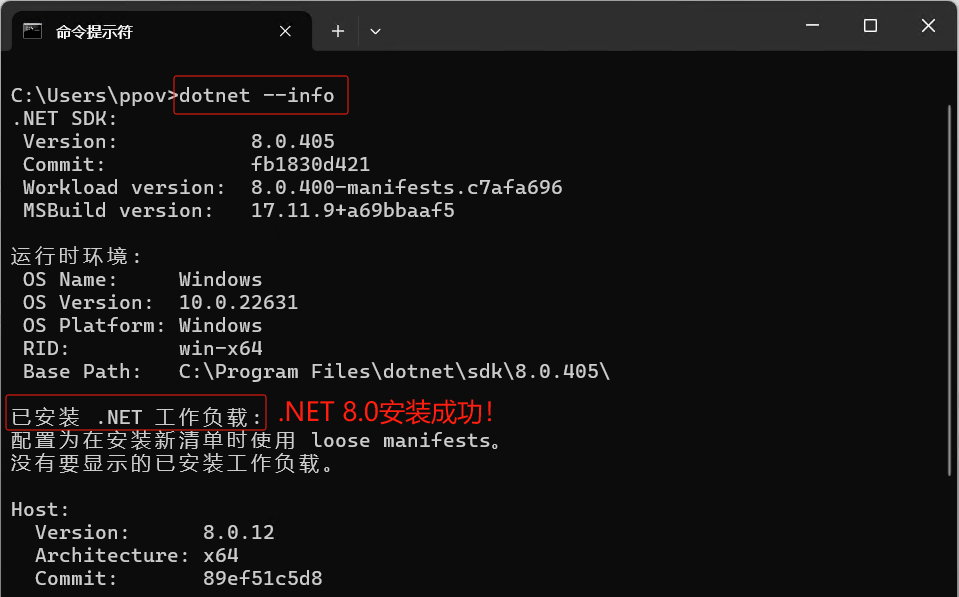Click the Host Version 8.0.12 value
Image resolution: width=959 pixels, height=597 pixels.
239,532
